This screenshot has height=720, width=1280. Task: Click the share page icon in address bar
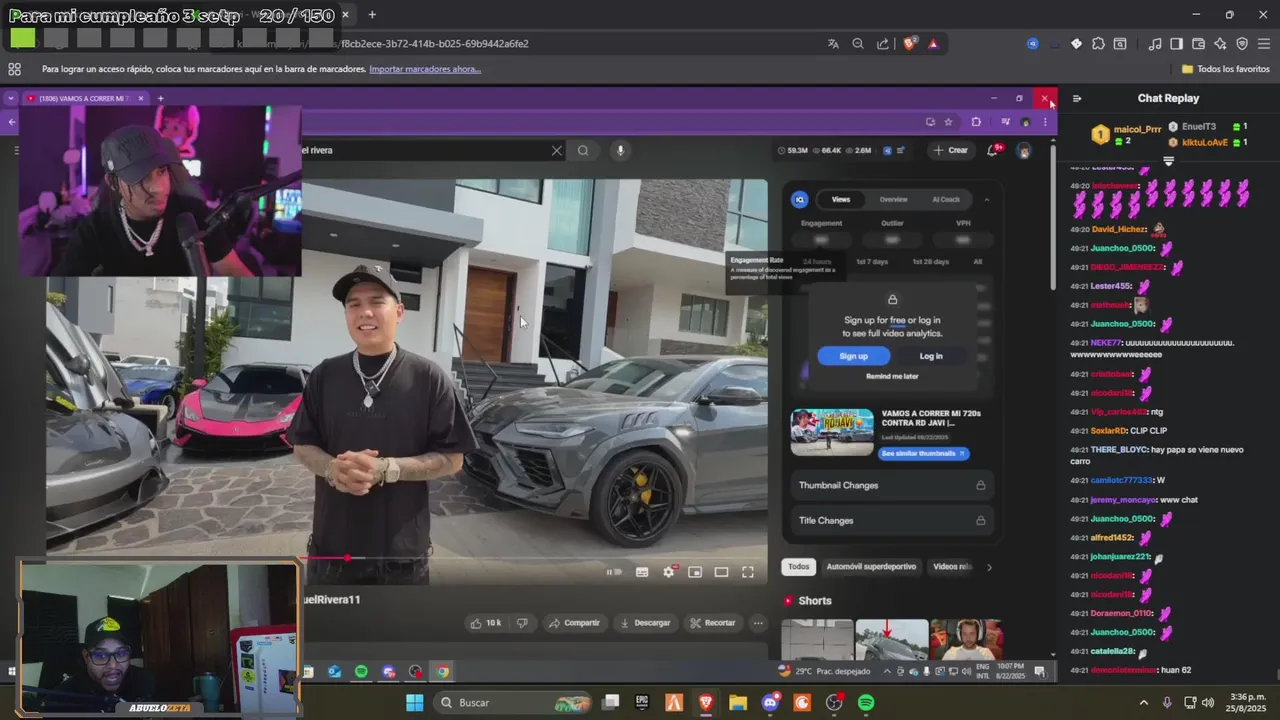click(x=883, y=44)
